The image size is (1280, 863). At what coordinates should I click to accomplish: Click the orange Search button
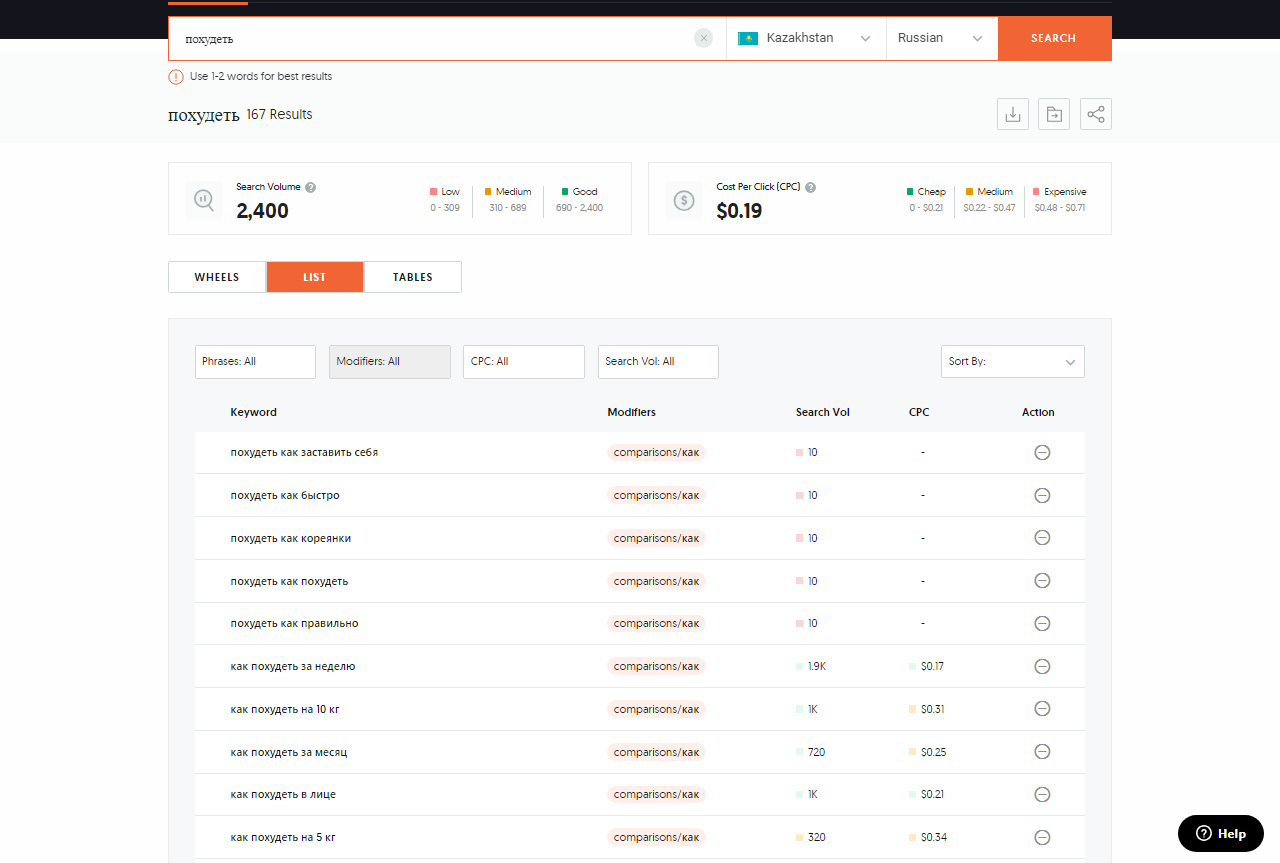coord(1054,38)
